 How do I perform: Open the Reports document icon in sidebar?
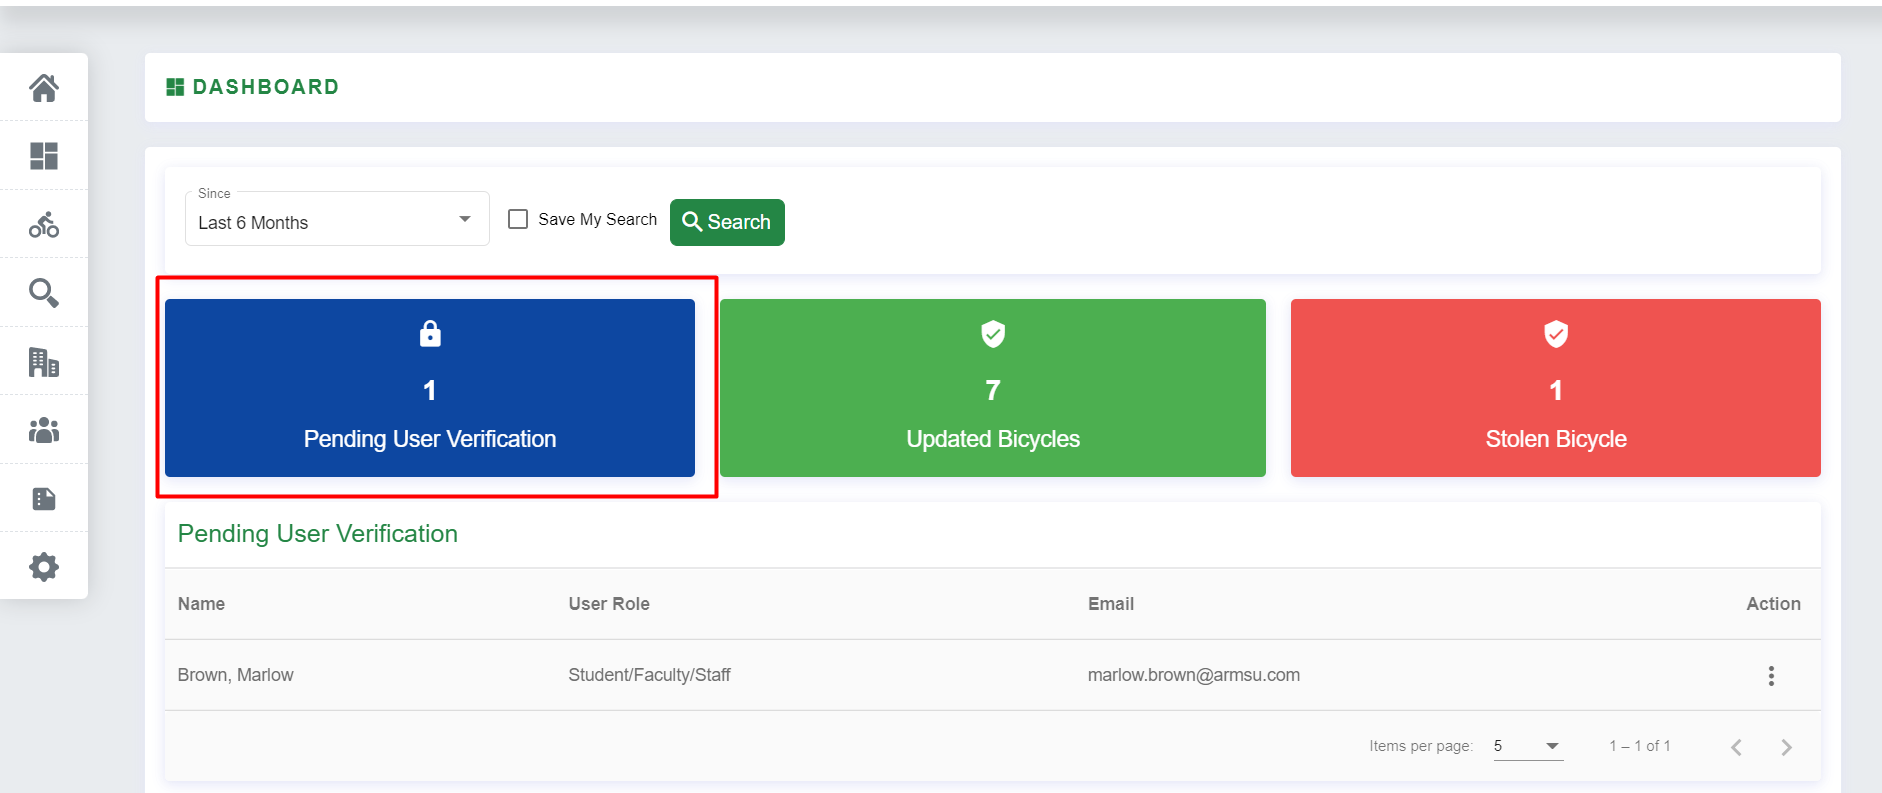pyautogui.click(x=44, y=498)
